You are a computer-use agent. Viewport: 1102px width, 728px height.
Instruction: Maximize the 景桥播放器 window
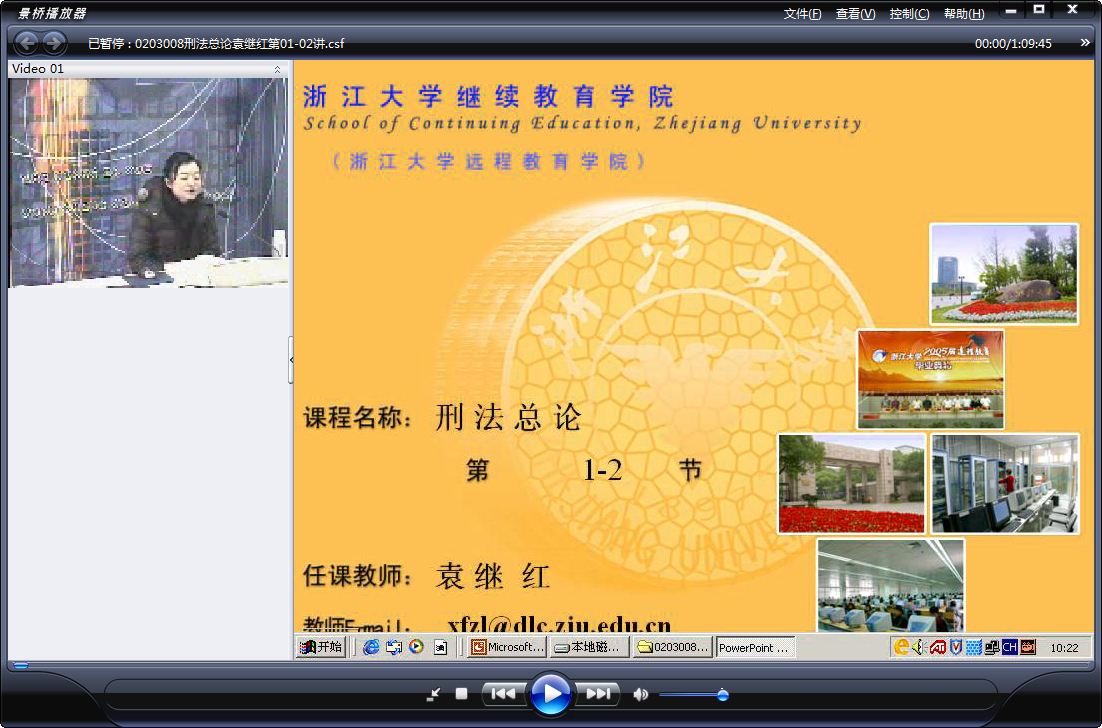coord(1039,10)
